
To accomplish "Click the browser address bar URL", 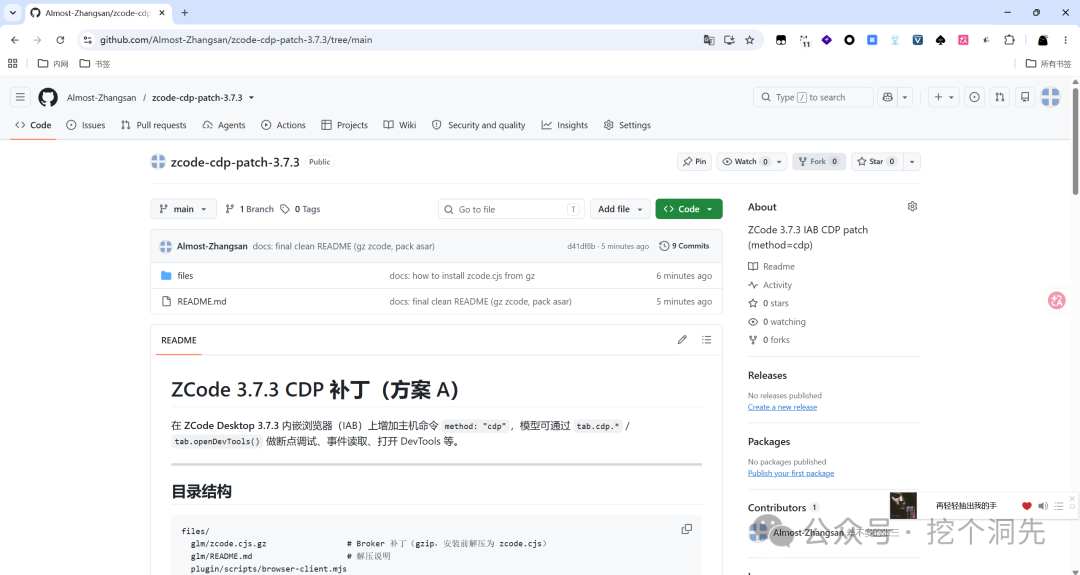I will point(236,40).
